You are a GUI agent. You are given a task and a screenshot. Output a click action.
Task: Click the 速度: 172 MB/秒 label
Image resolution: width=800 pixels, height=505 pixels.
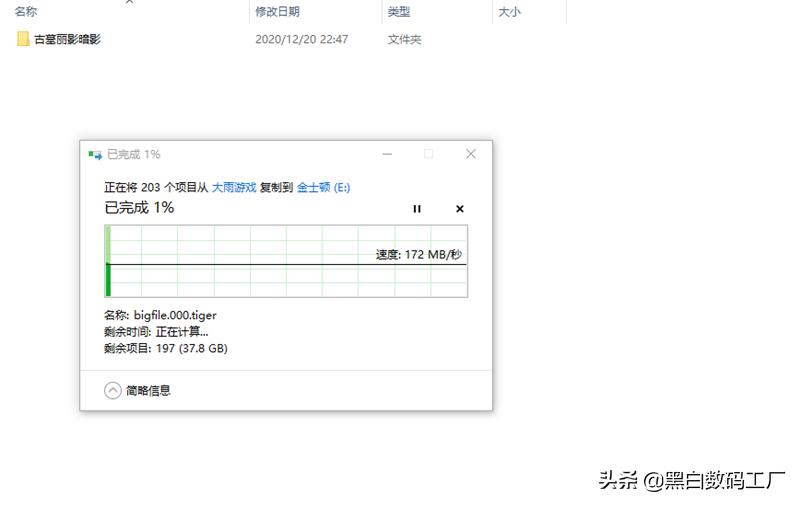419,255
